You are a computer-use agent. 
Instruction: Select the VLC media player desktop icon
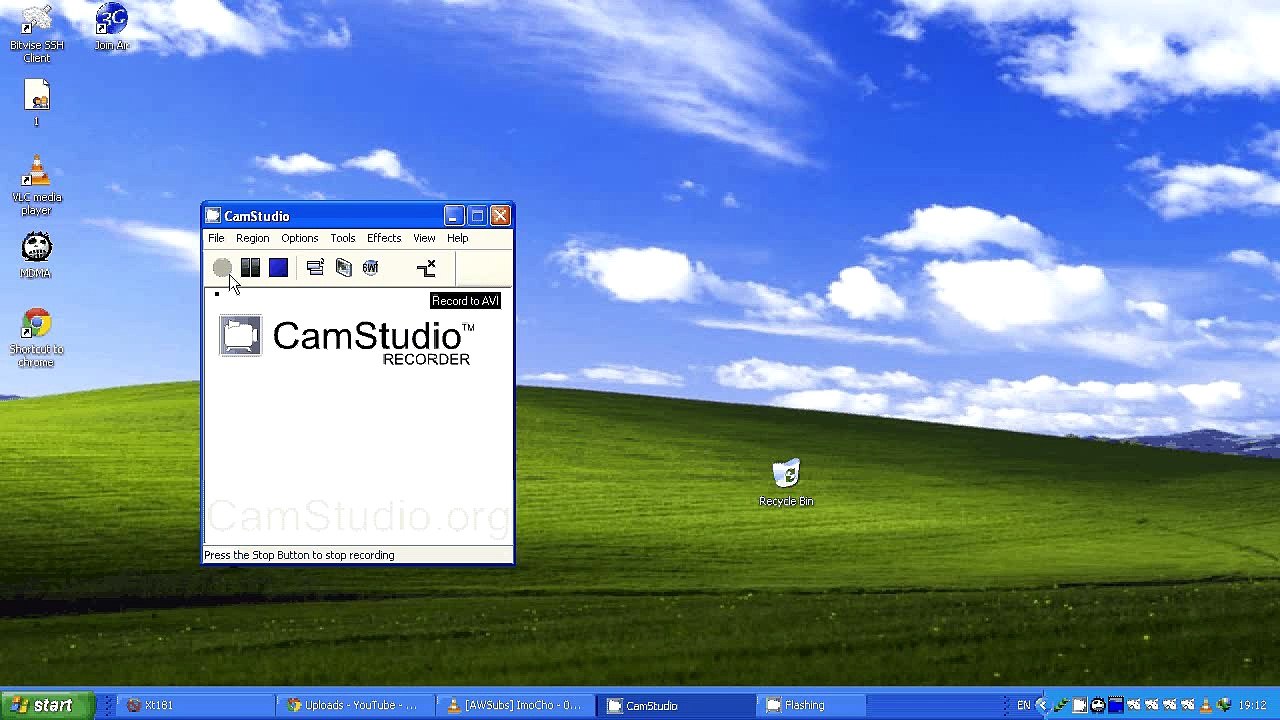[x=37, y=186]
